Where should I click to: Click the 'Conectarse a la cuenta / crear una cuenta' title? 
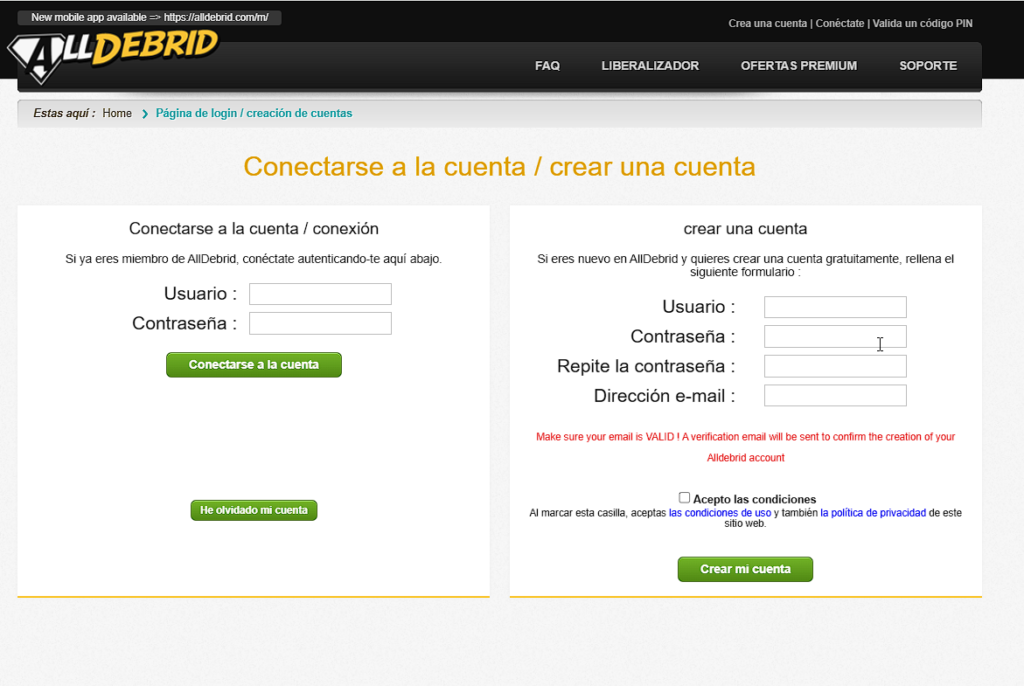[500, 167]
